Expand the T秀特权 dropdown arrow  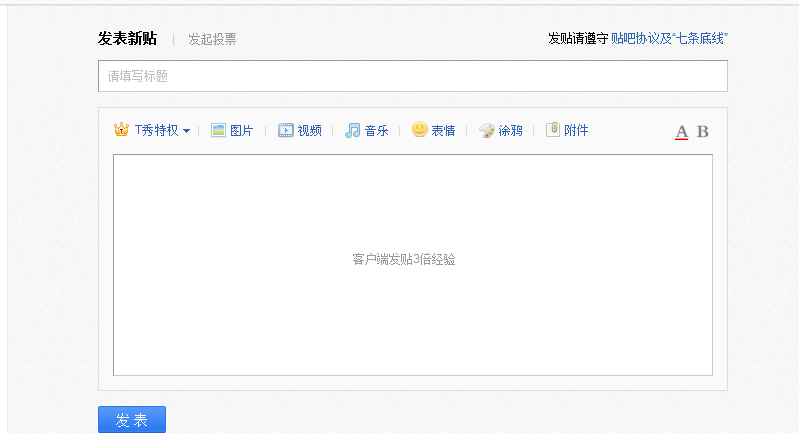pos(186,131)
